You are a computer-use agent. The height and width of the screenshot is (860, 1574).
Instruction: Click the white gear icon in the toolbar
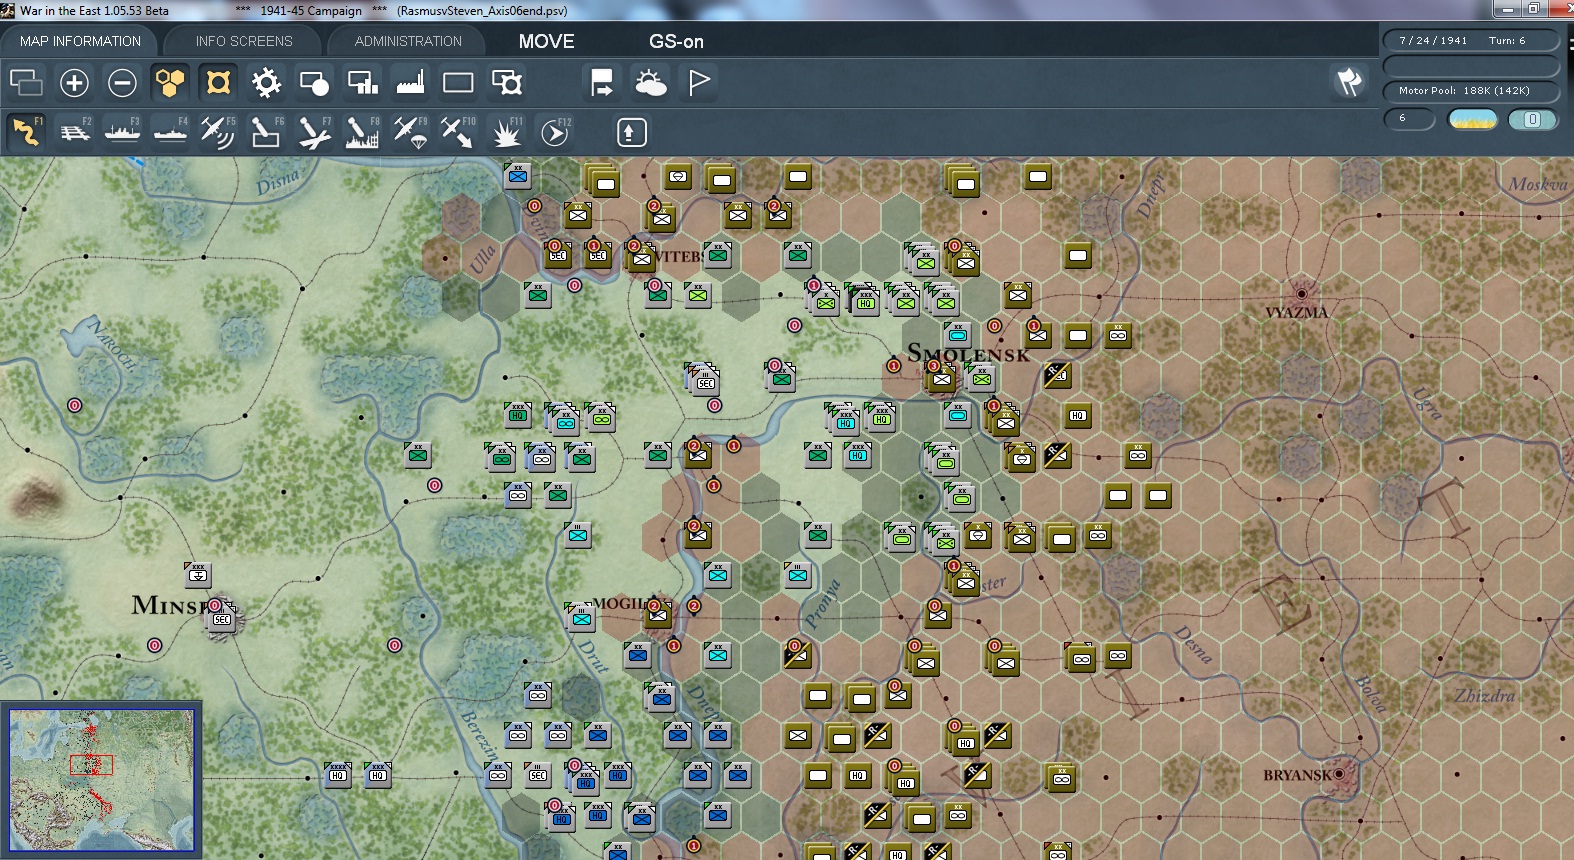tap(266, 82)
